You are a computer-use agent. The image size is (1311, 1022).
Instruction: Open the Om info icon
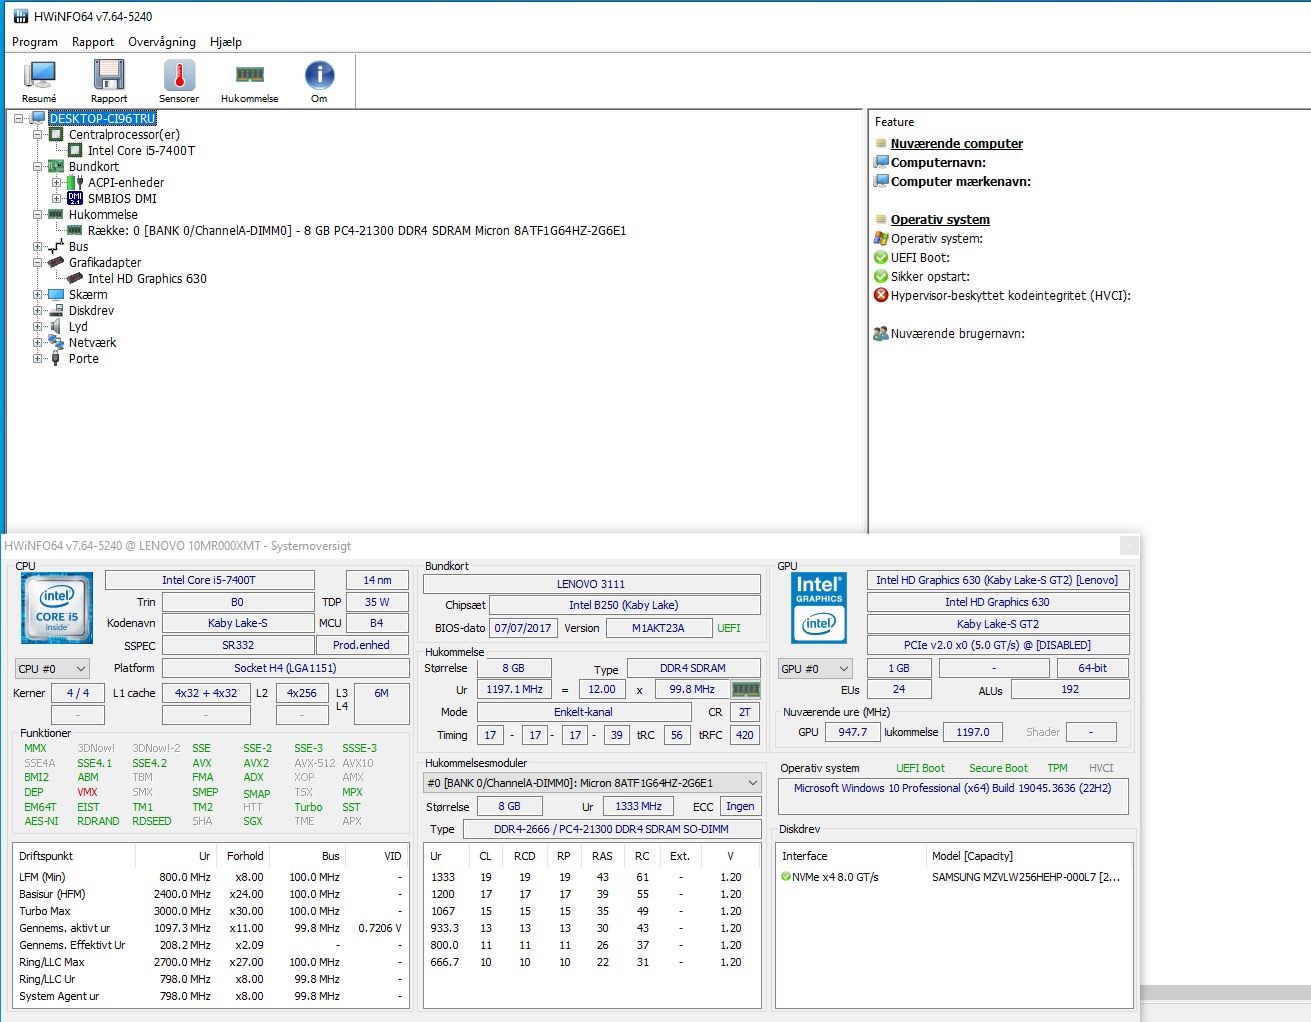pyautogui.click(x=319, y=75)
